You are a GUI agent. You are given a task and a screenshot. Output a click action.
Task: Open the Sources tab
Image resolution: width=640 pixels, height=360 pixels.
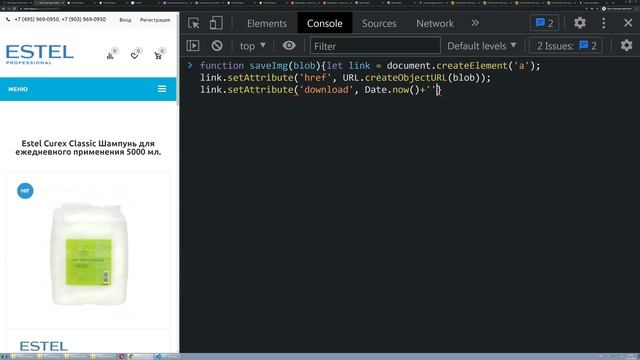[379, 23]
